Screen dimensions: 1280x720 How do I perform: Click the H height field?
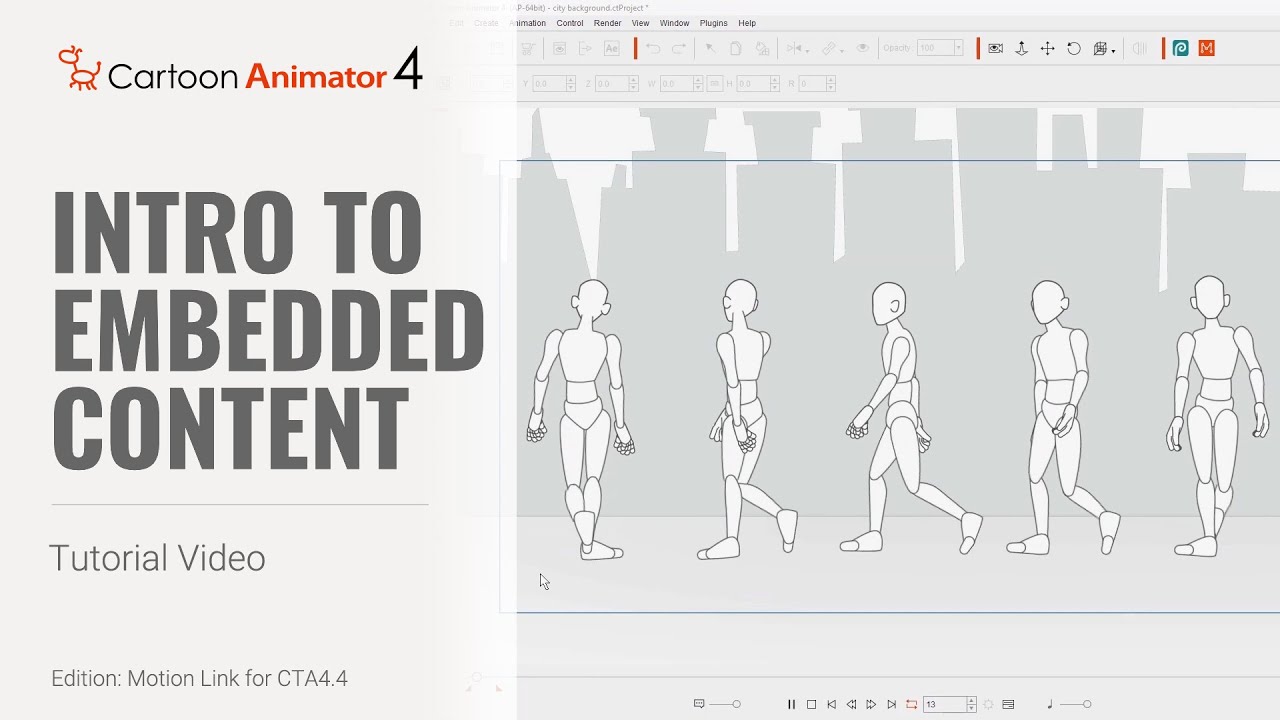(x=752, y=84)
